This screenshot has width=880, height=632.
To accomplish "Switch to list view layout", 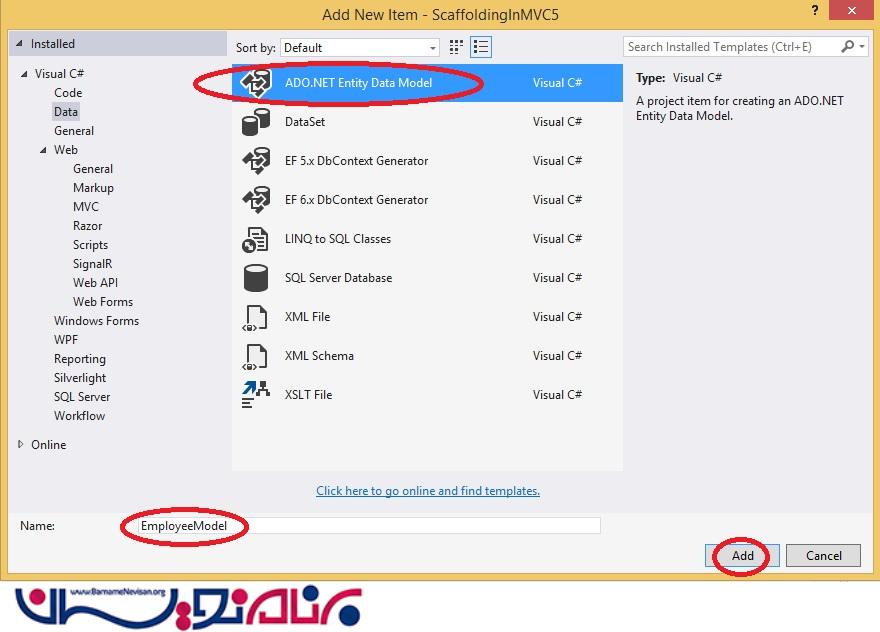I will pos(481,47).
